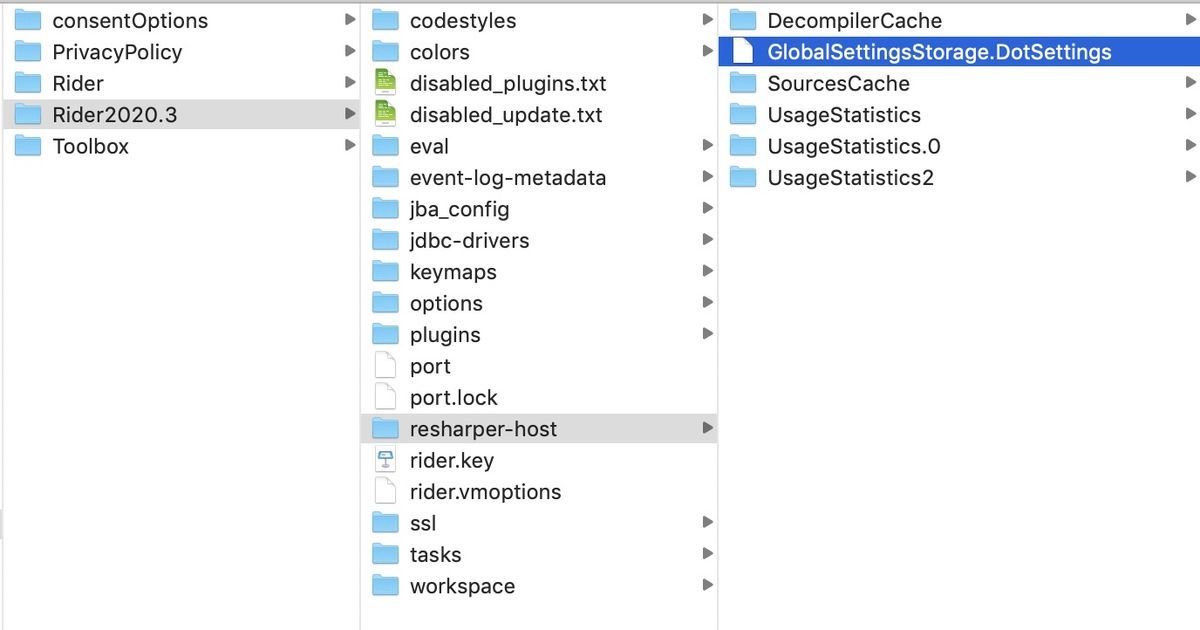Click the port.lock file icon

click(x=385, y=398)
